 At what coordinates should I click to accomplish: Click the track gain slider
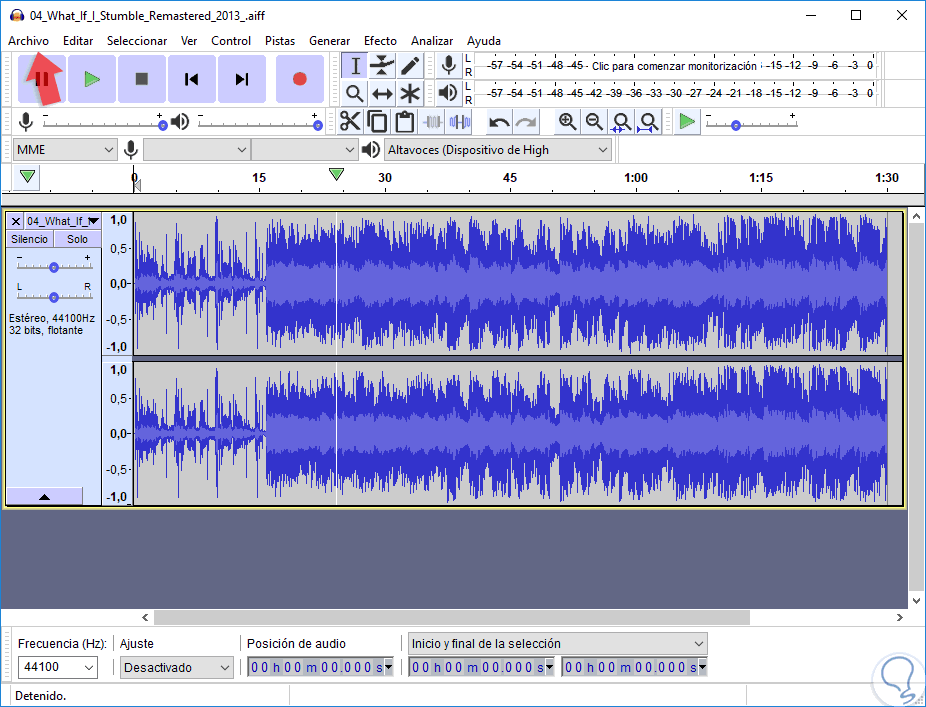(54, 267)
